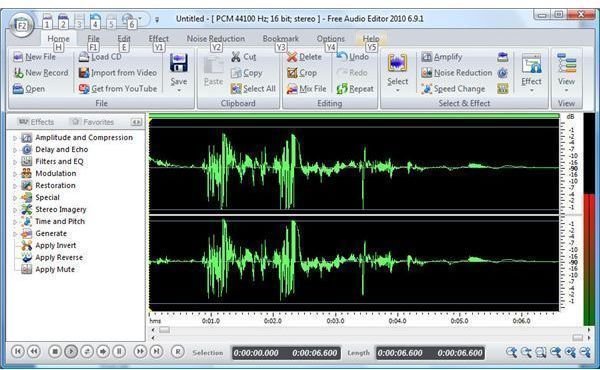Click the small icon right of Amplify
This screenshot has height=370, width=600.
502,57
